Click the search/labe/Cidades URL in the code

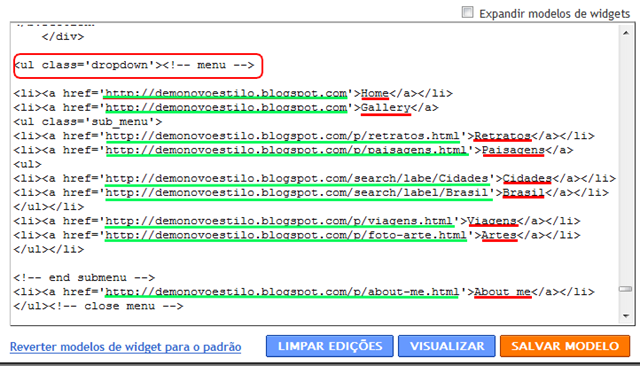pos(297,178)
